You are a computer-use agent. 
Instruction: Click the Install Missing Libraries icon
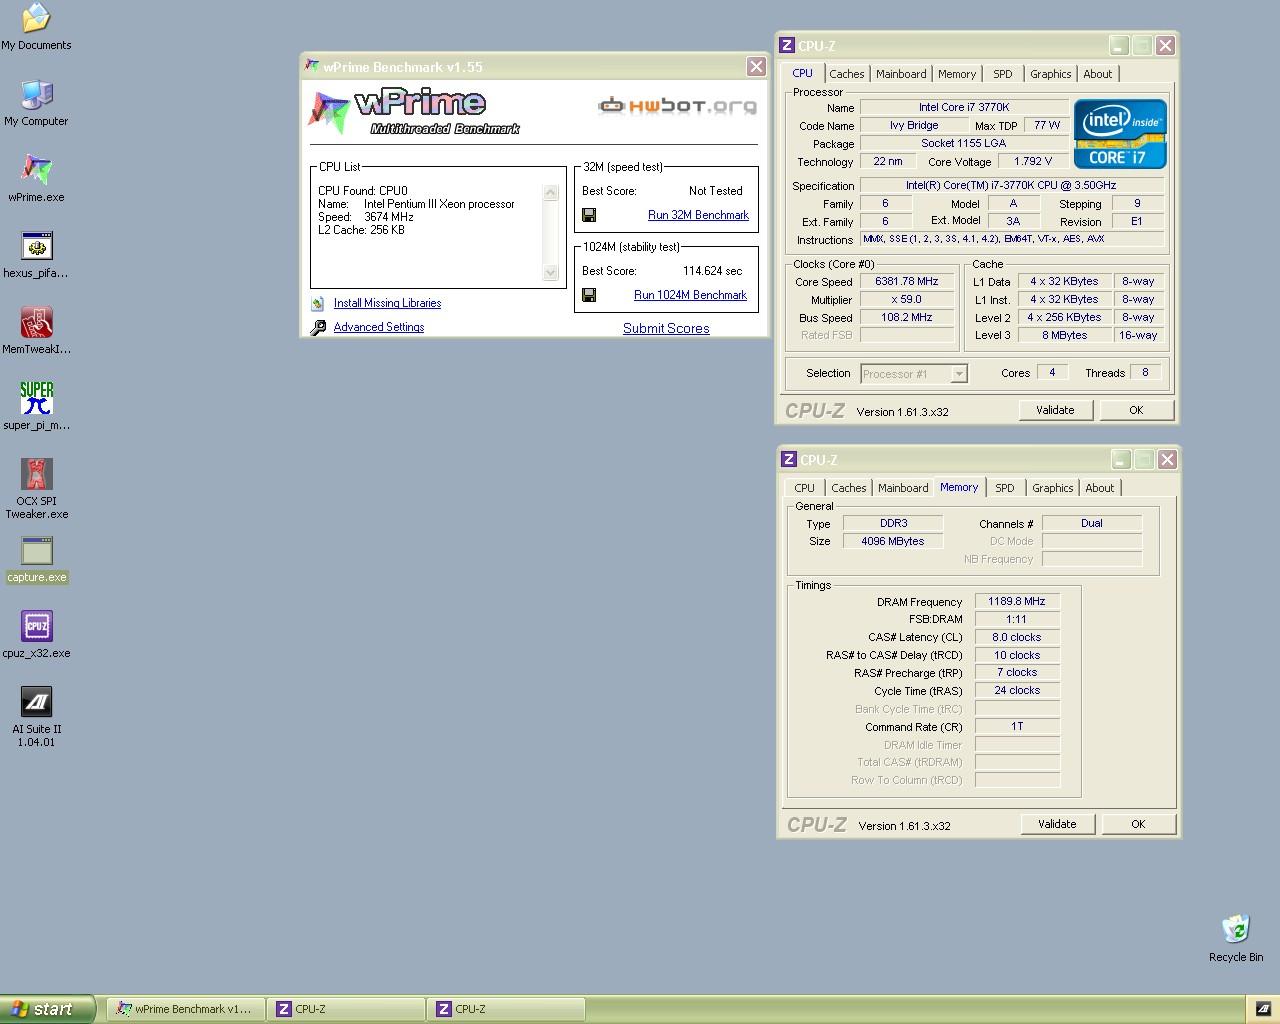tap(318, 303)
